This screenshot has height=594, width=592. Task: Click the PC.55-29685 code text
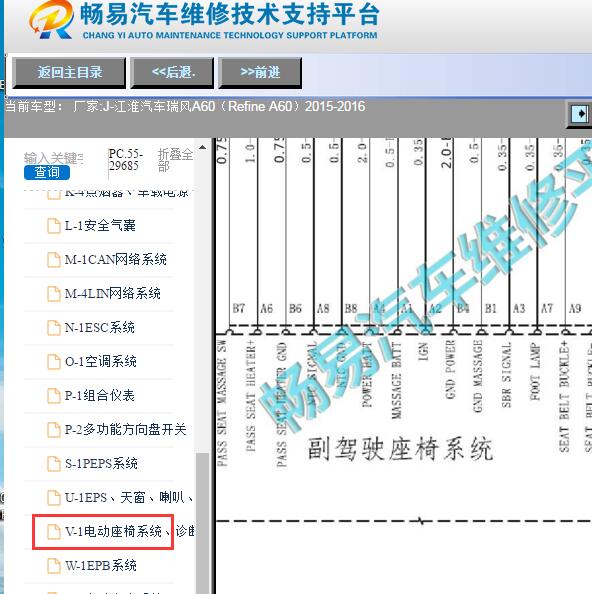coord(125,159)
